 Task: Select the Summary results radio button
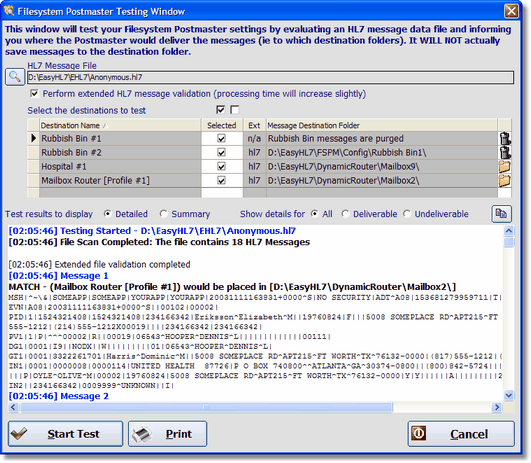tap(164, 214)
